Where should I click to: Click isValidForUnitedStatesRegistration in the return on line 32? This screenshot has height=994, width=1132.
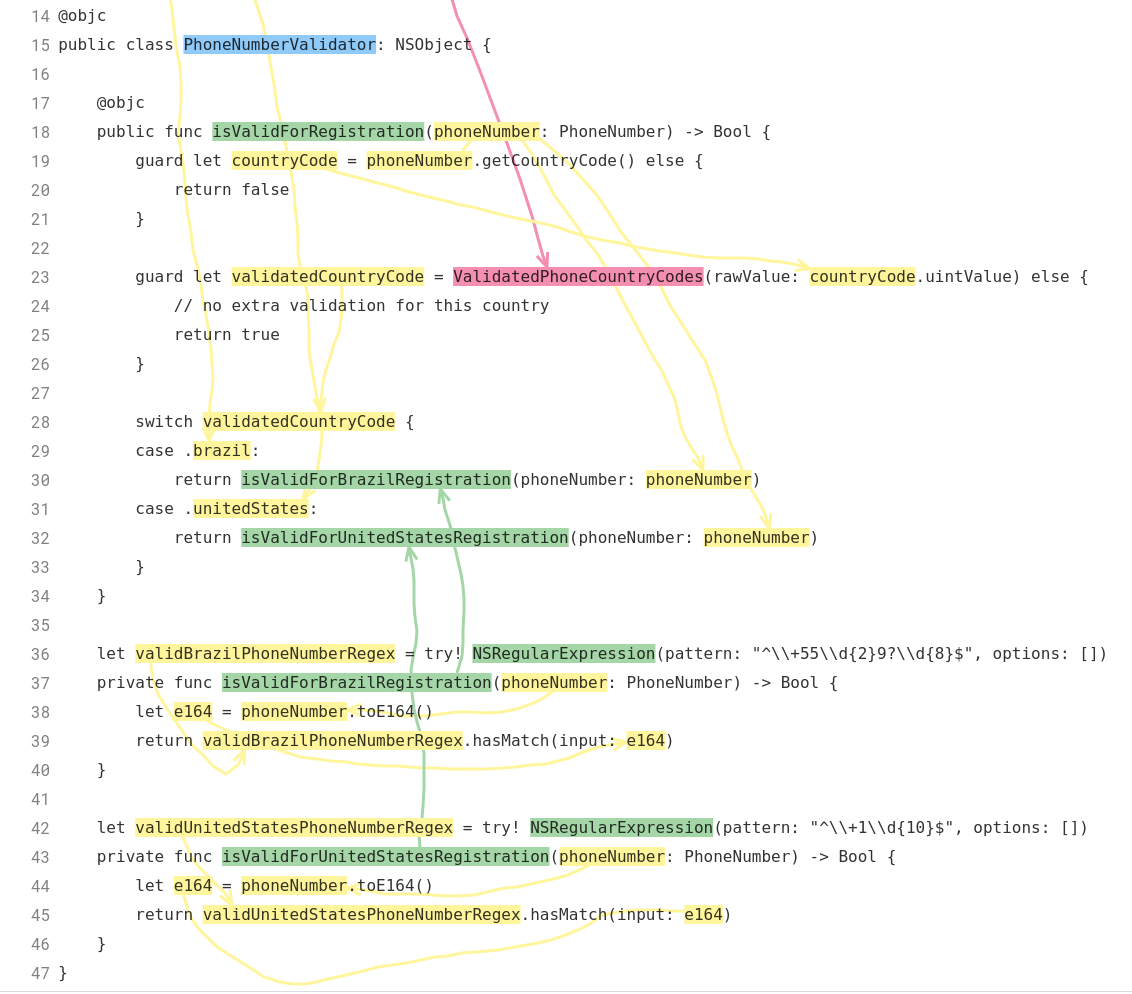click(x=405, y=538)
